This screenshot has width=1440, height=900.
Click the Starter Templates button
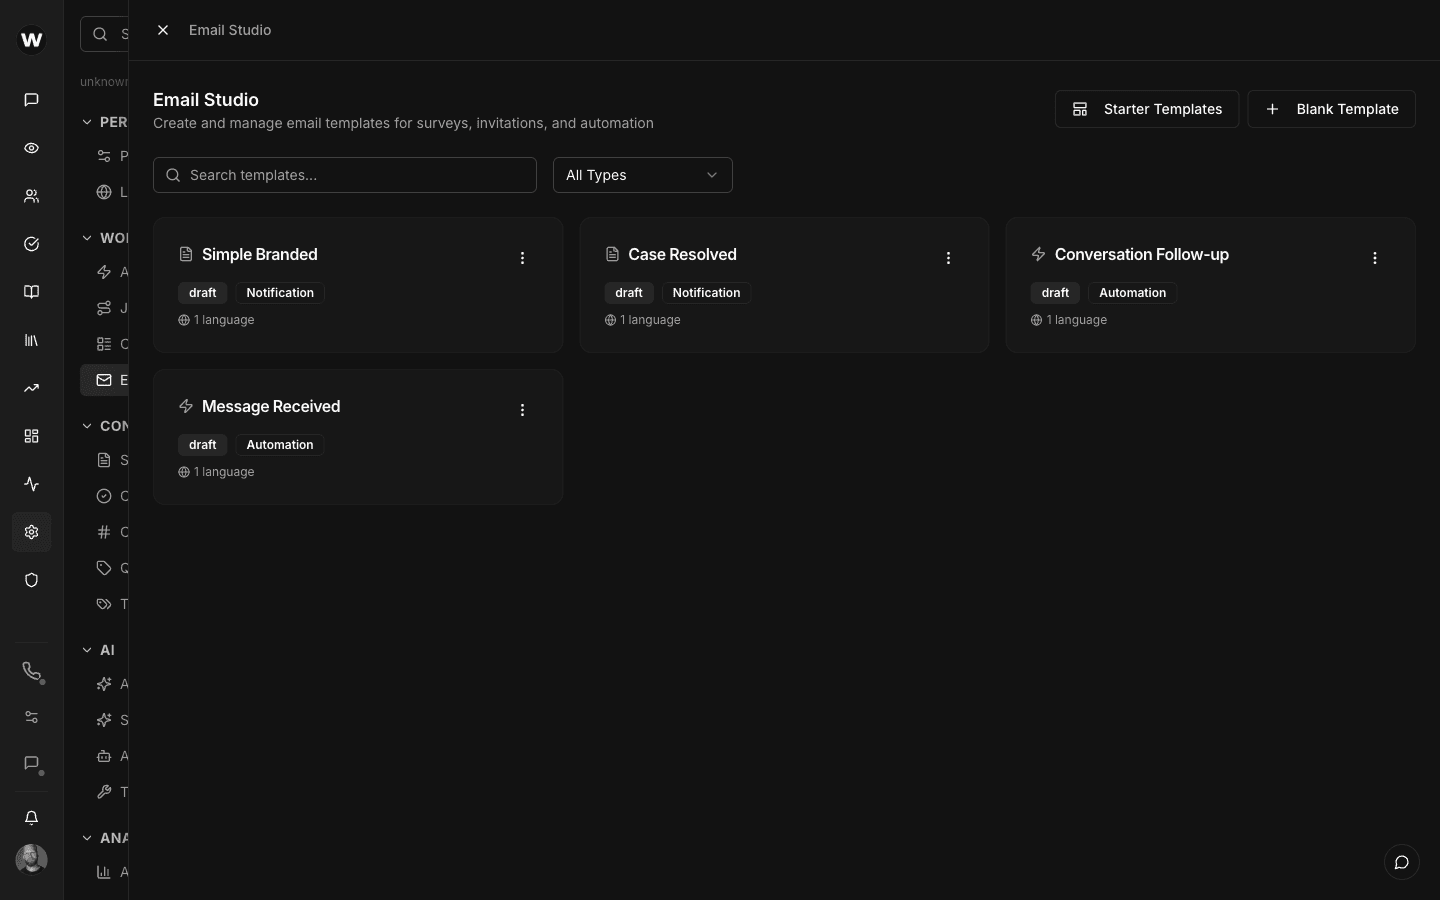pyautogui.click(x=1146, y=109)
